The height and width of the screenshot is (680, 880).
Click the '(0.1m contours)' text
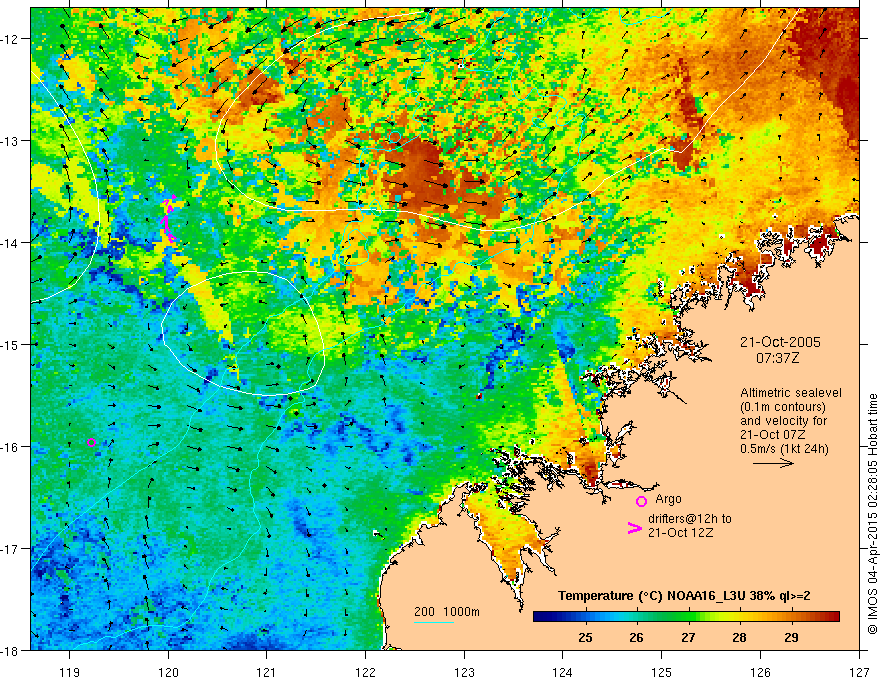[x=783, y=407]
